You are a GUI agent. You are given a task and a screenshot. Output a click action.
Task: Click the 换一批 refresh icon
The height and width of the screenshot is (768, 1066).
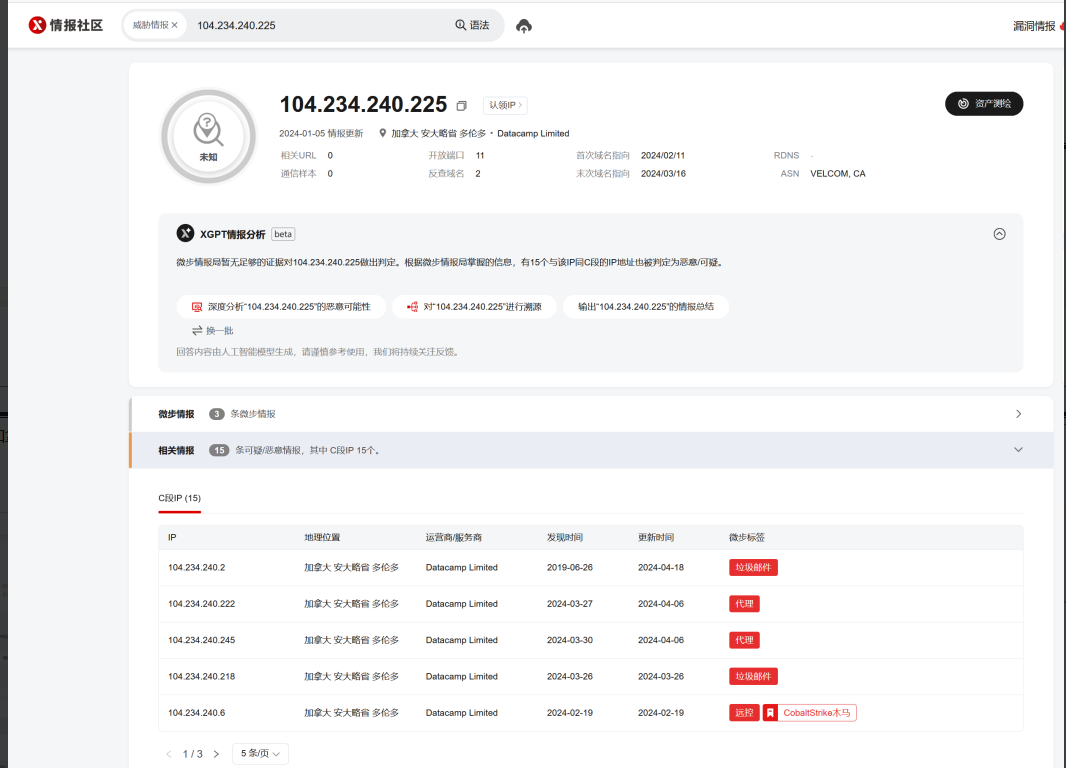[x=197, y=330]
